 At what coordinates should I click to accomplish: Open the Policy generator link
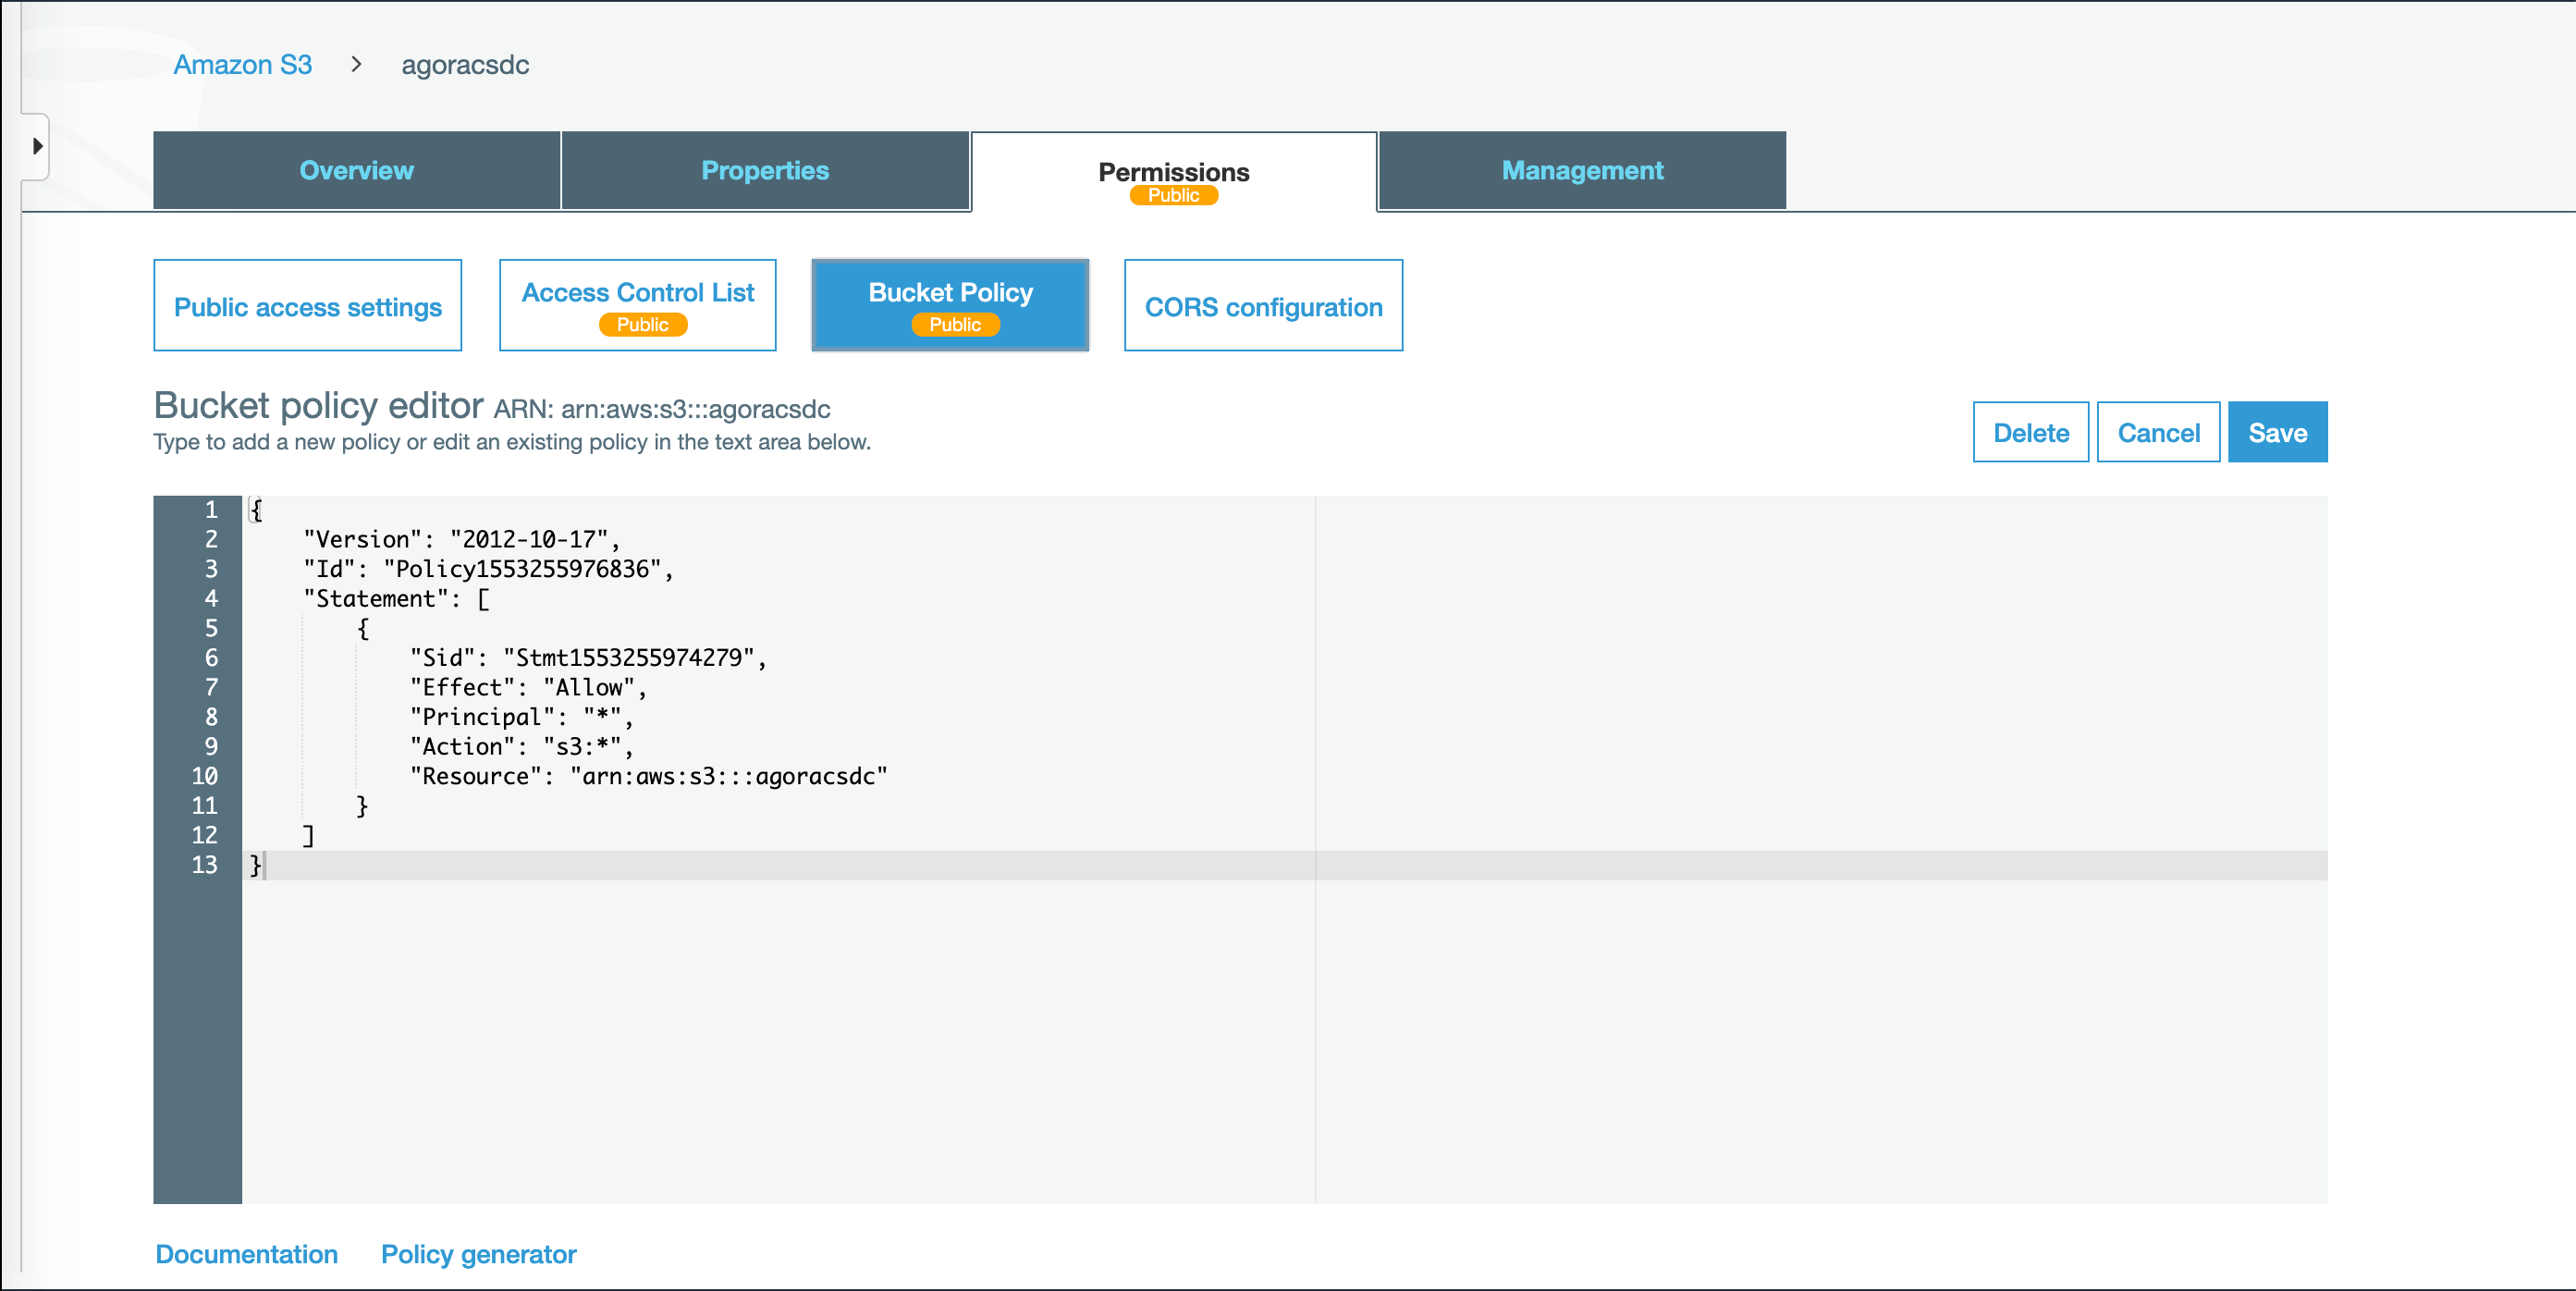478,1254
